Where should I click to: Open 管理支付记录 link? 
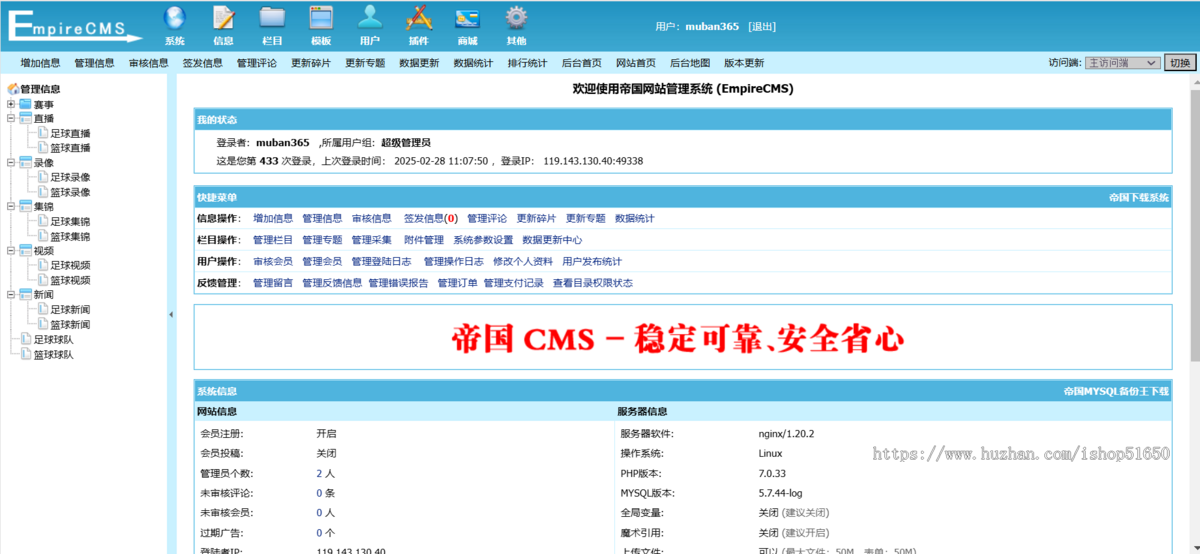(514, 283)
